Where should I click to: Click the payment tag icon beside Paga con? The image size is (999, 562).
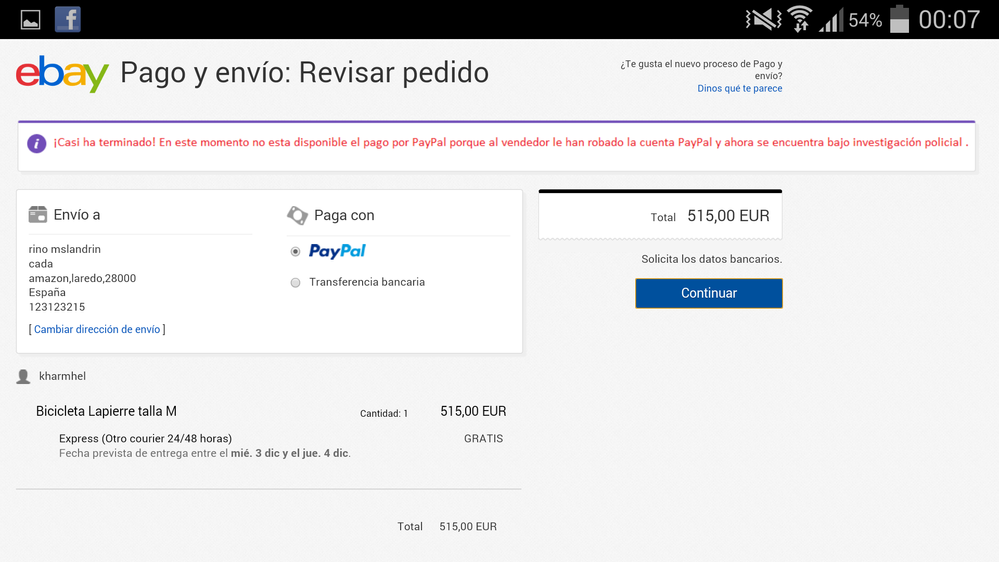(297, 215)
